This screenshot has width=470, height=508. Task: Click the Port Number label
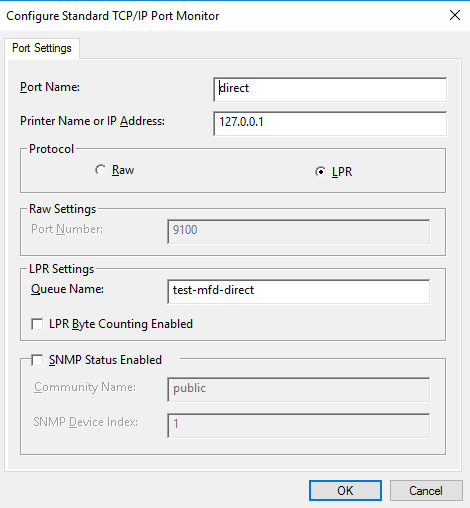[x=67, y=229]
